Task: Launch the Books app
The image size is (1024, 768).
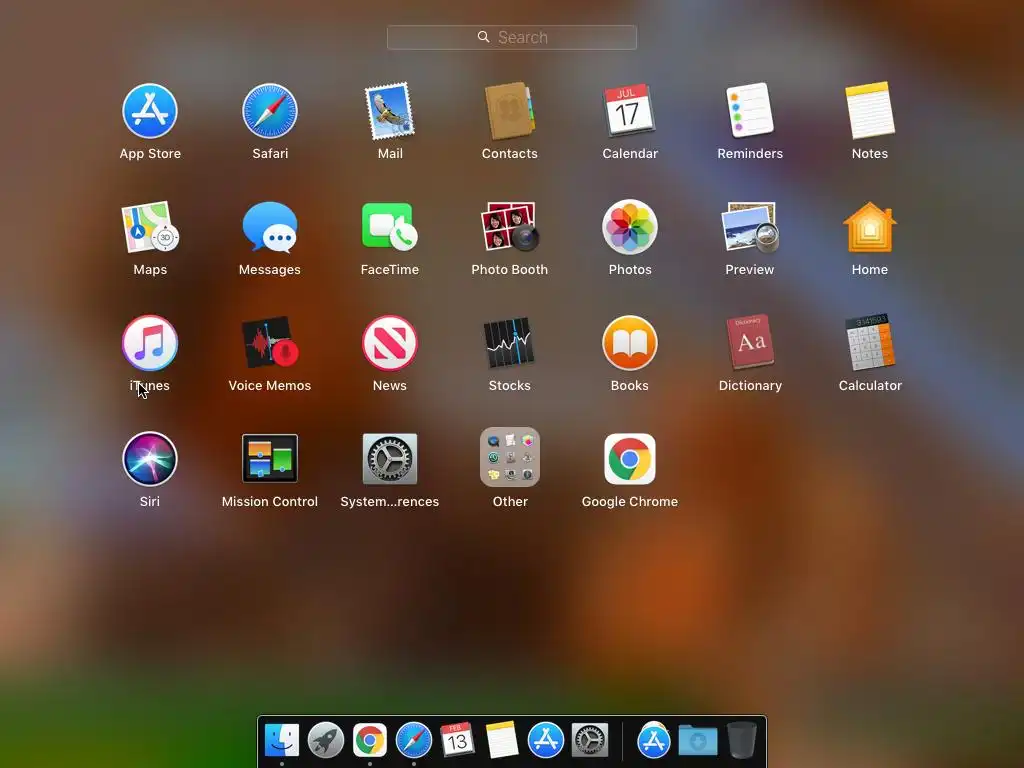Action: point(630,343)
